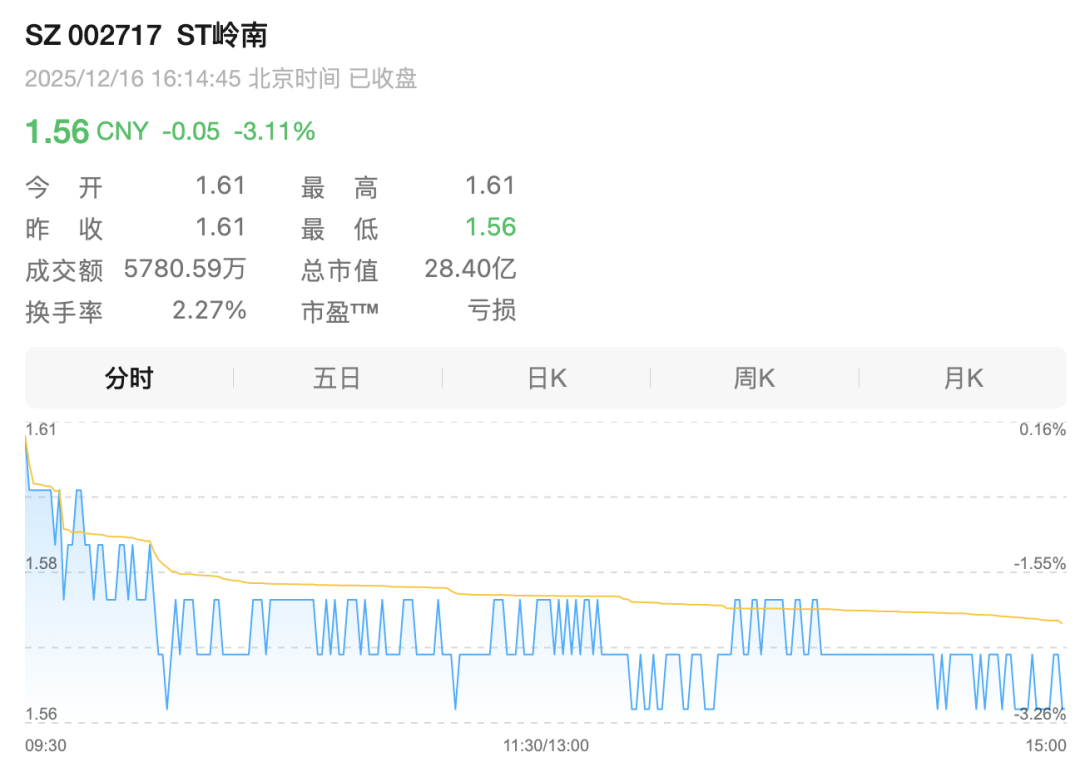Click the 今开 opening price label
Viewport: 1080px width, 767px height.
pyautogui.click(x=64, y=187)
